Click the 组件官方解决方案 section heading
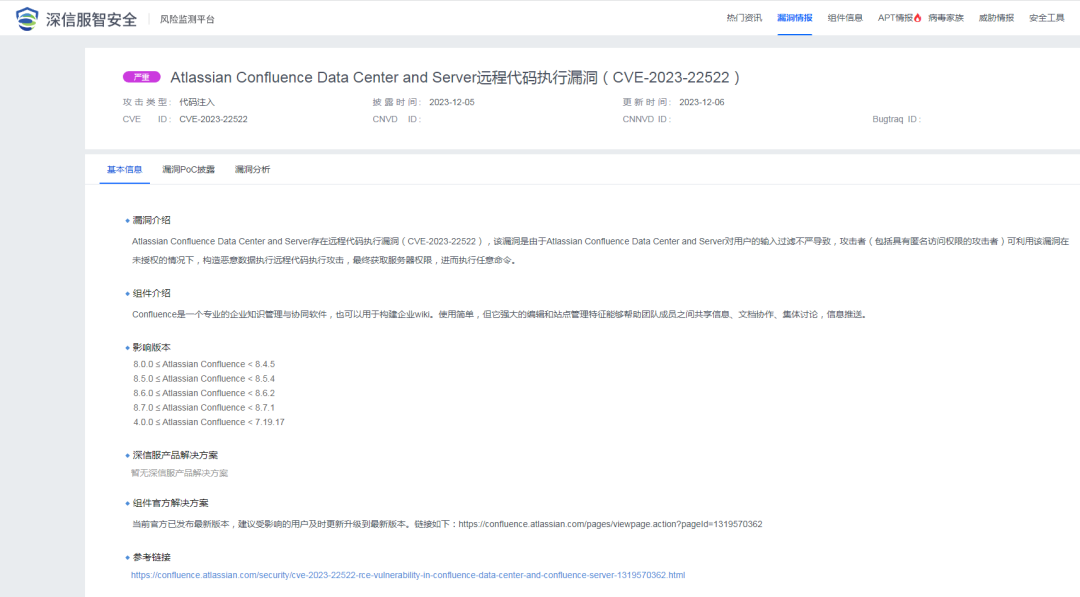The width and height of the screenshot is (1080, 597). pos(170,503)
